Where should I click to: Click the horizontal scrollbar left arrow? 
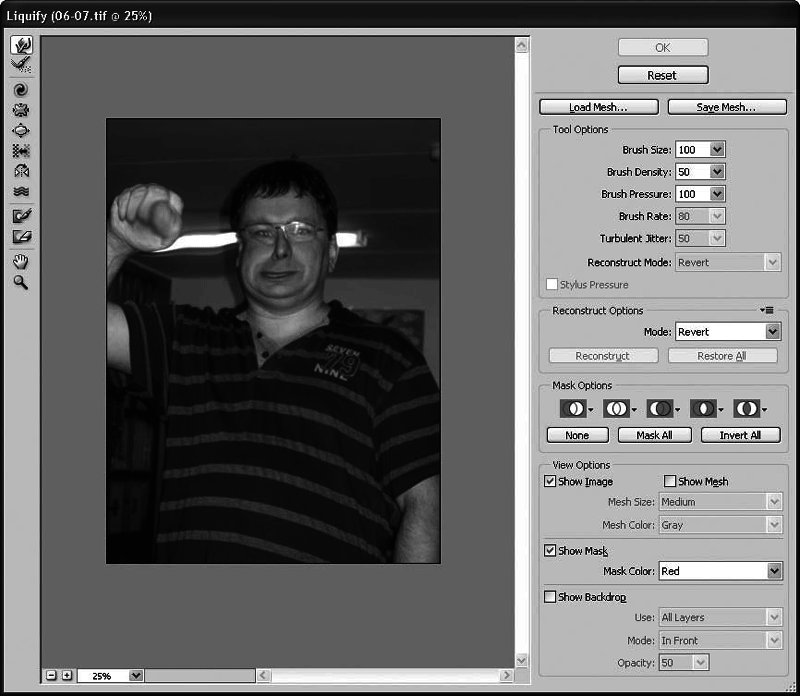click(263, 675)
